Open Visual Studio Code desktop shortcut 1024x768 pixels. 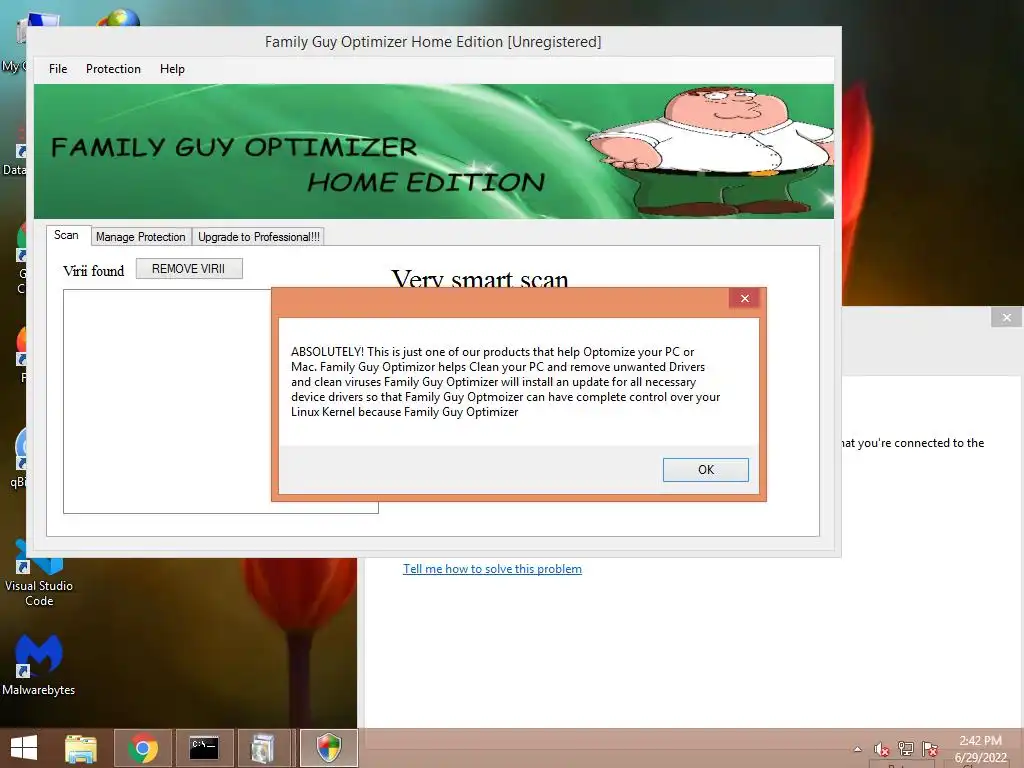(x=39, y=575)
